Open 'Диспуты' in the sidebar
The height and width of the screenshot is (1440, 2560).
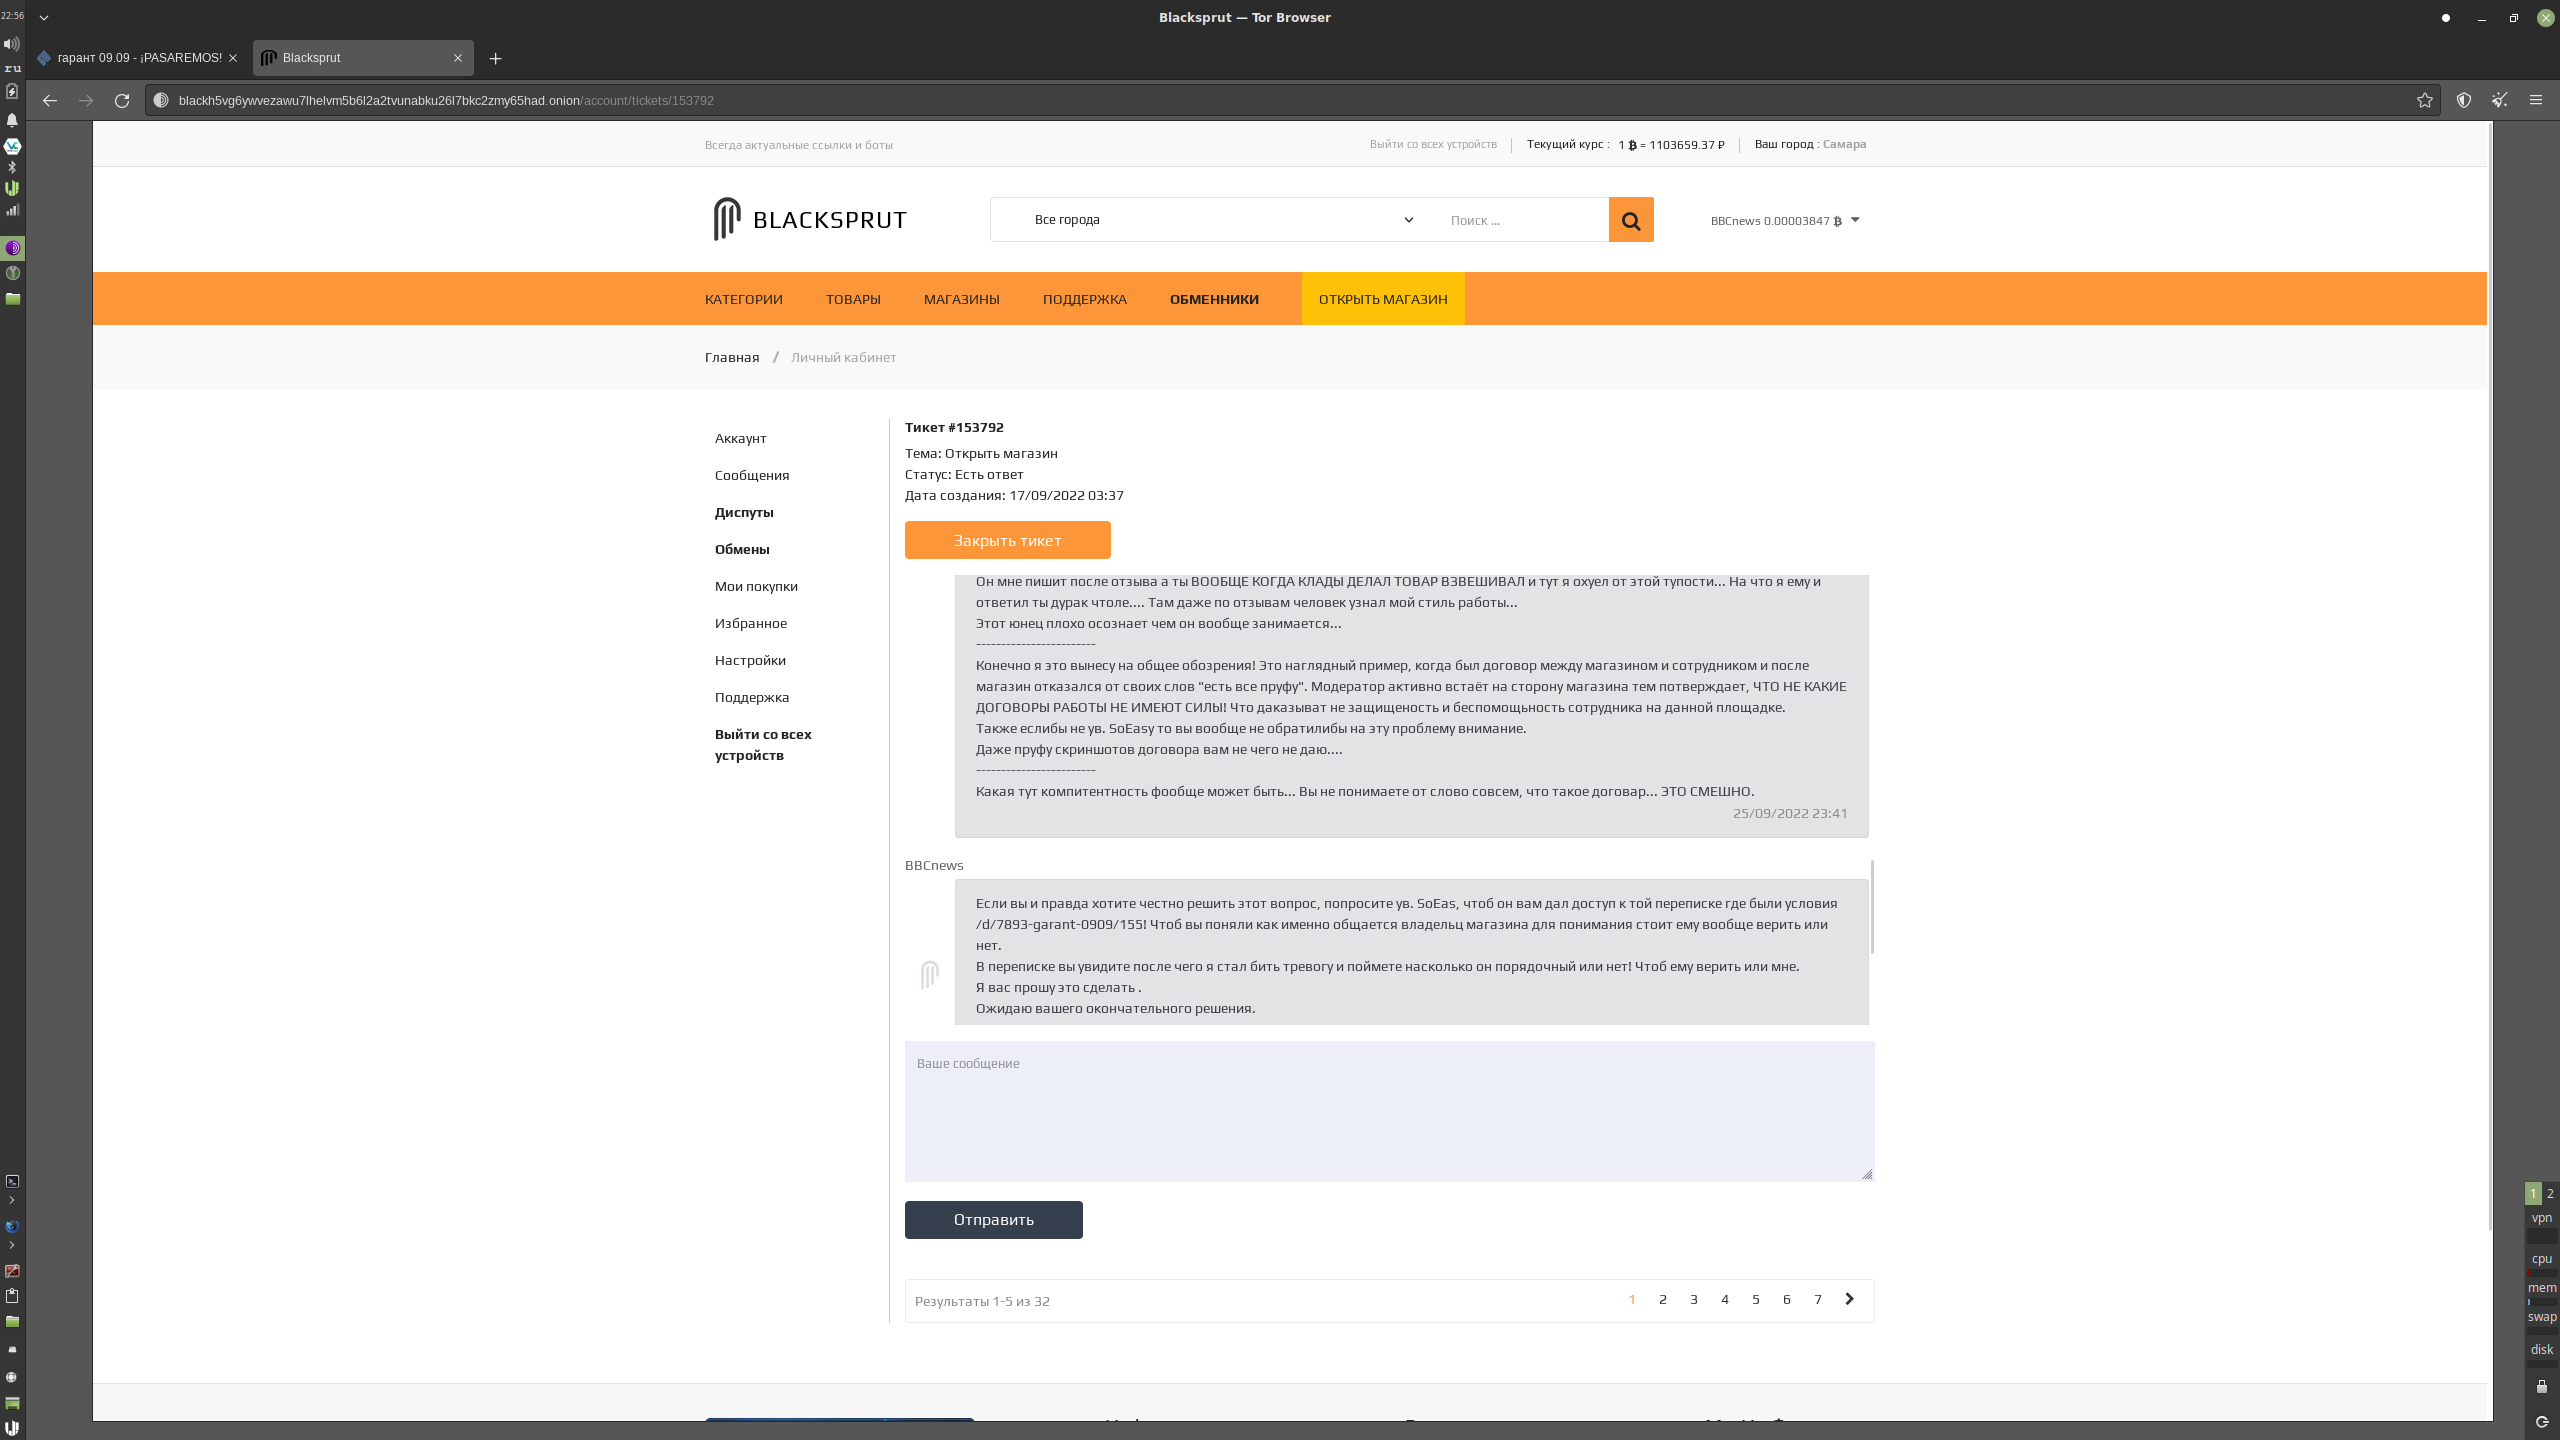click(x=744, y=512)
